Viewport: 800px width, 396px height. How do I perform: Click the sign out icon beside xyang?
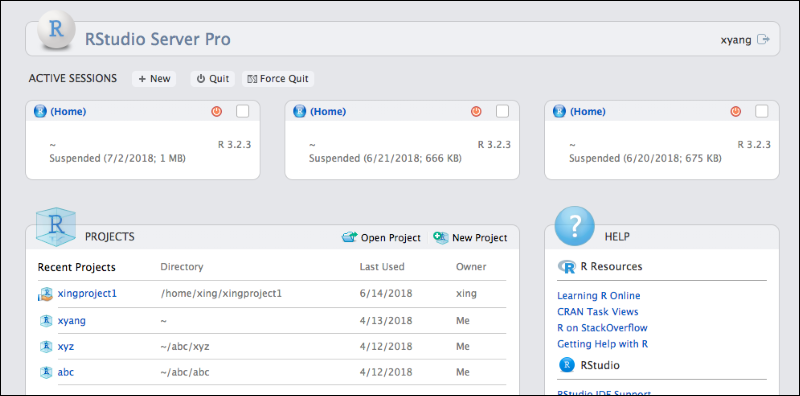763,39
